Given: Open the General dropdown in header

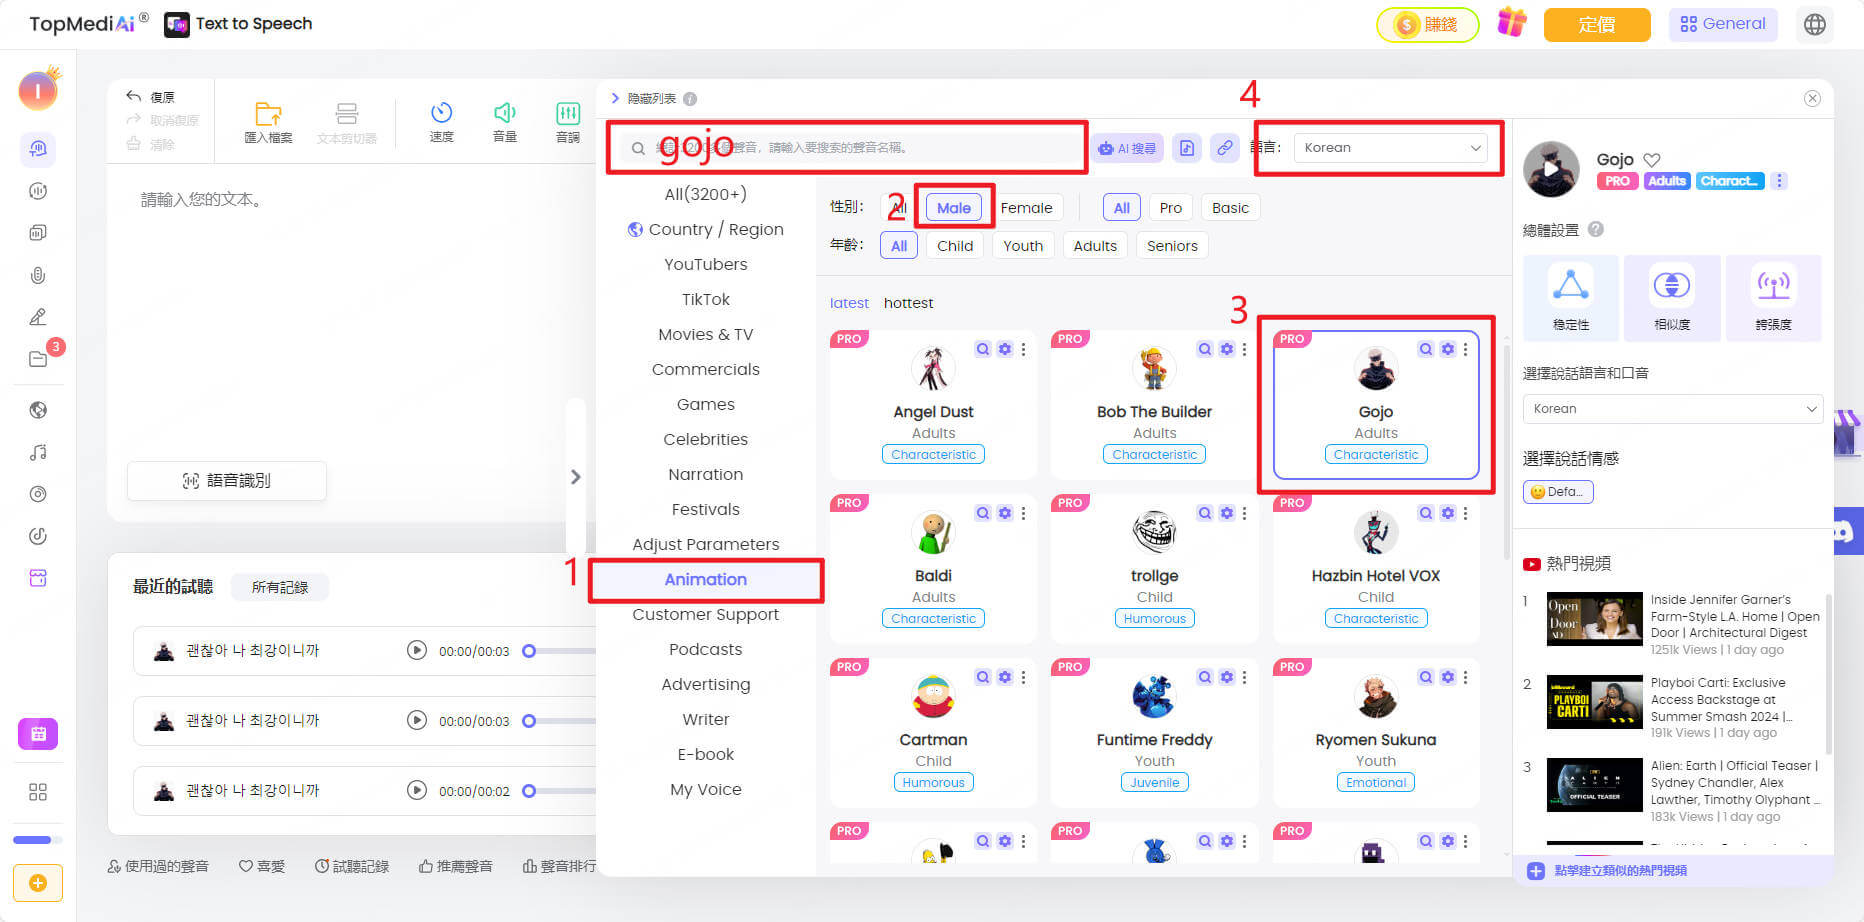Looking at the screenshot, I should click(1723, 24).
